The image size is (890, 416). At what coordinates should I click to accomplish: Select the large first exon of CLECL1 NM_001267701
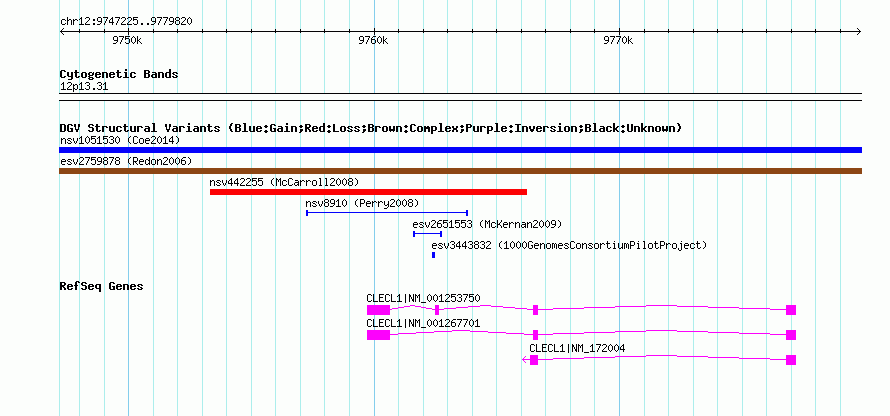[x=379, y=335]
